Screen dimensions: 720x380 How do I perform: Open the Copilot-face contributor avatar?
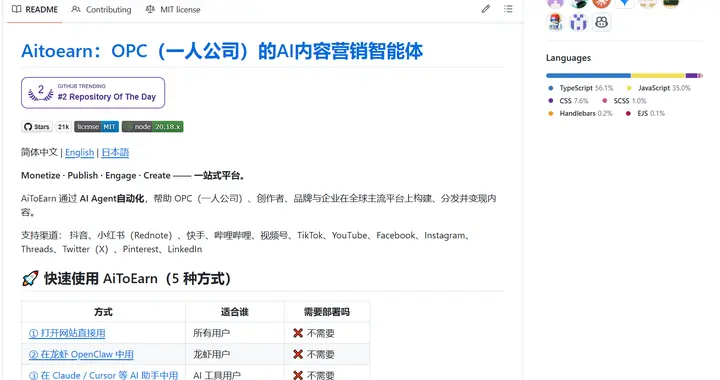[602, 22]
